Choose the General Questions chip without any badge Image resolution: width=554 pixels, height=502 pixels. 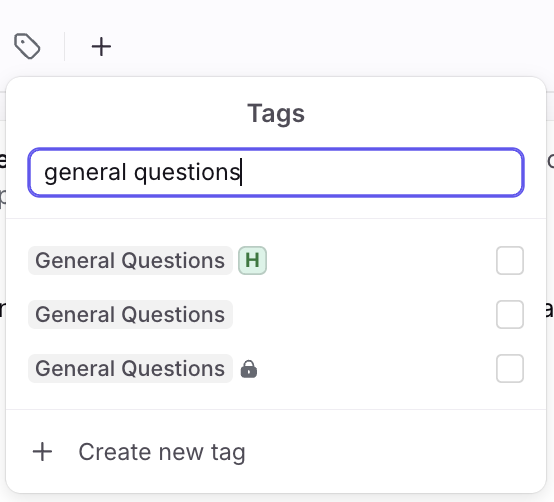pos(130,314)
